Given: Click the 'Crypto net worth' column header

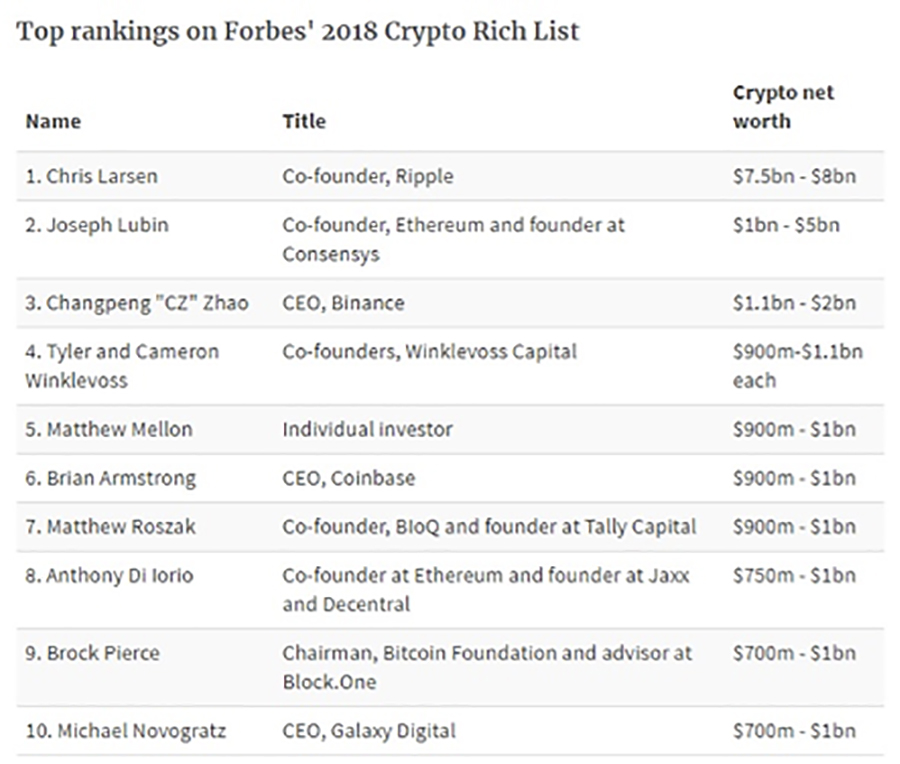Looking at the screenshot, I should pos(783,107).
